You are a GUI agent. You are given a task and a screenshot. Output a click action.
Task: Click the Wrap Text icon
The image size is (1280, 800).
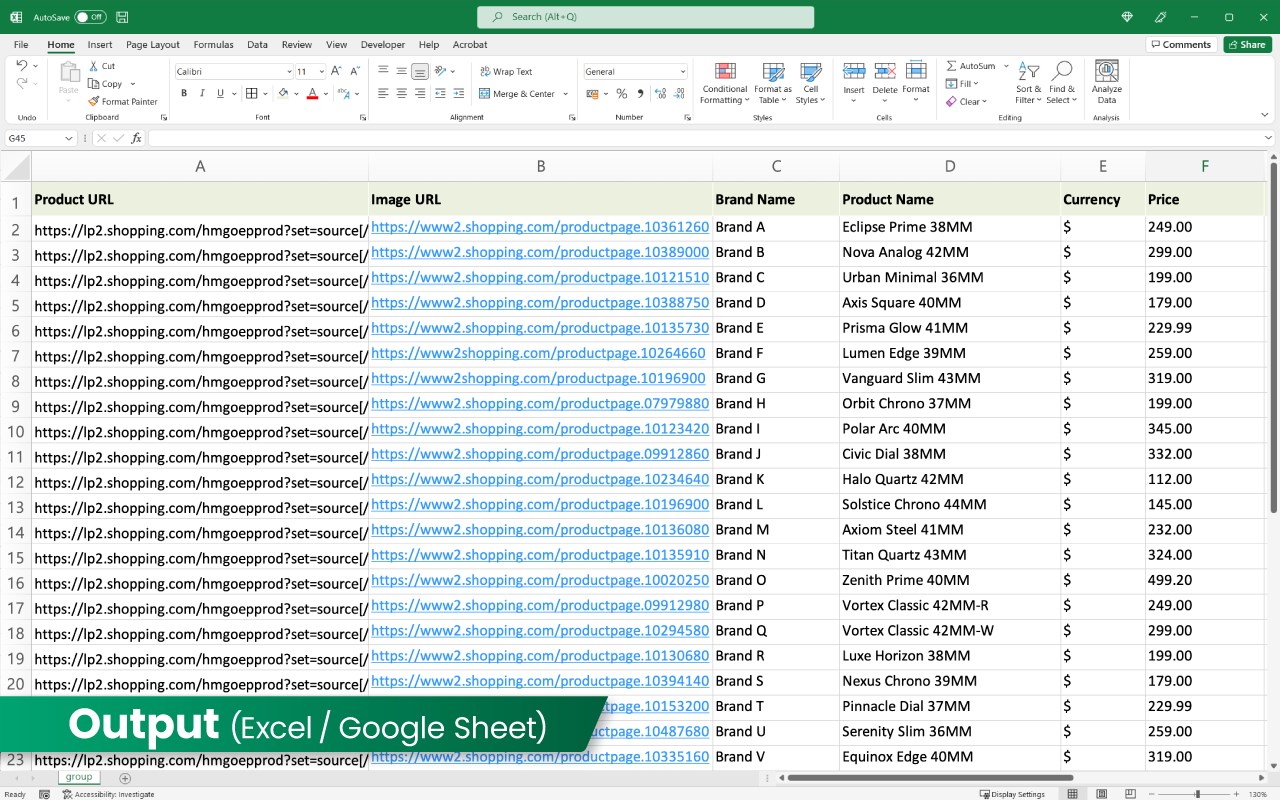click(485, 72)
